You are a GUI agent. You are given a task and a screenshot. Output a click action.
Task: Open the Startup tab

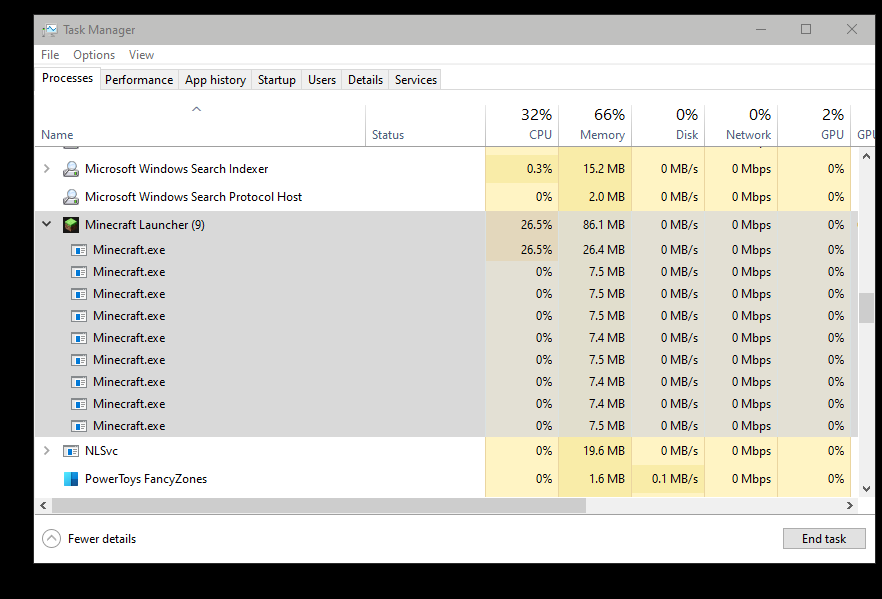(x=277, y=80)
